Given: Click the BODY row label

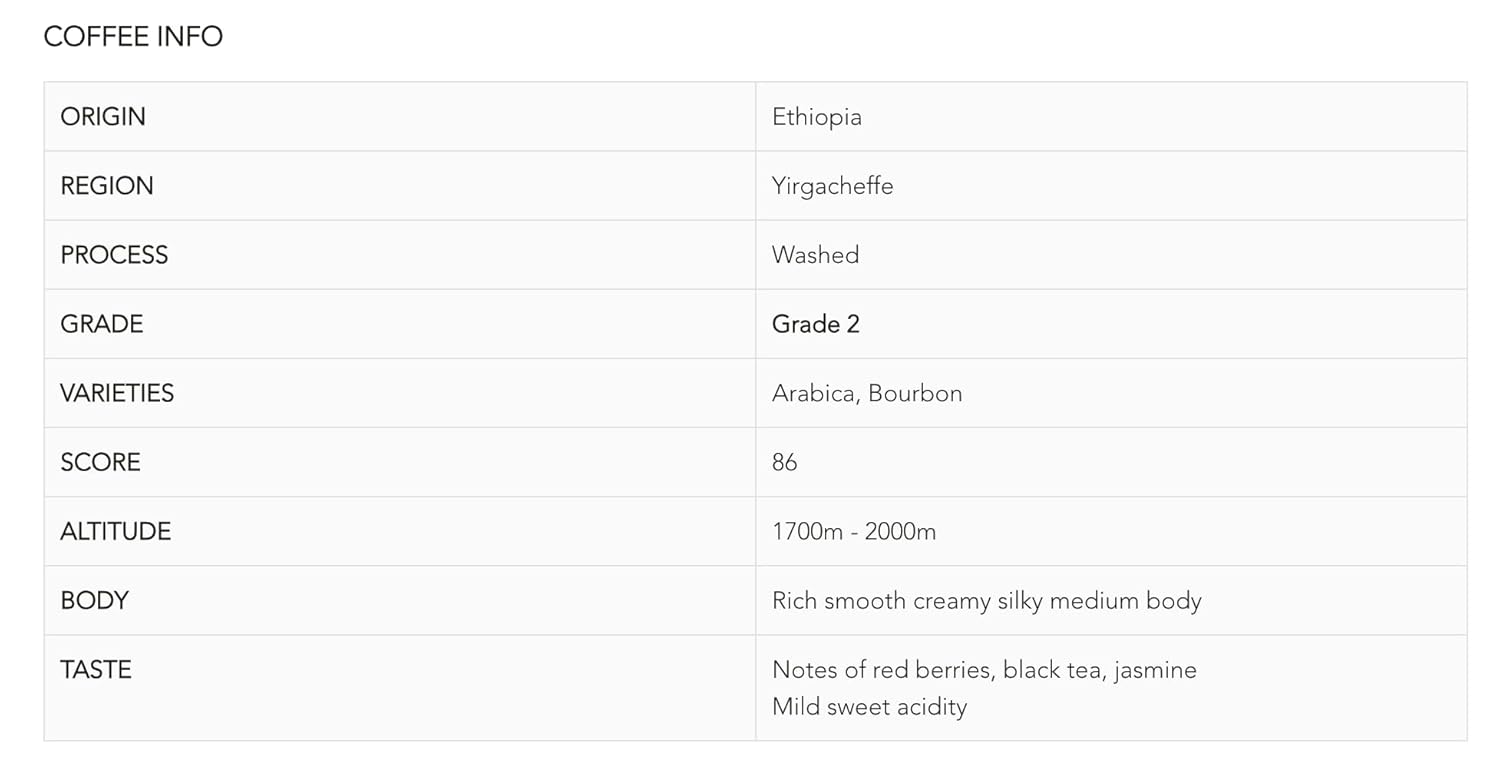Looking at the screenshot, I should click(x=94, y=600).
